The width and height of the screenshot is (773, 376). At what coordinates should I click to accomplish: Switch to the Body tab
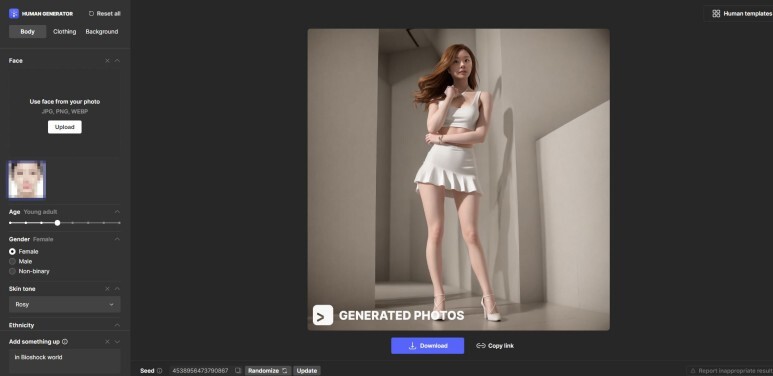(28, 32)
